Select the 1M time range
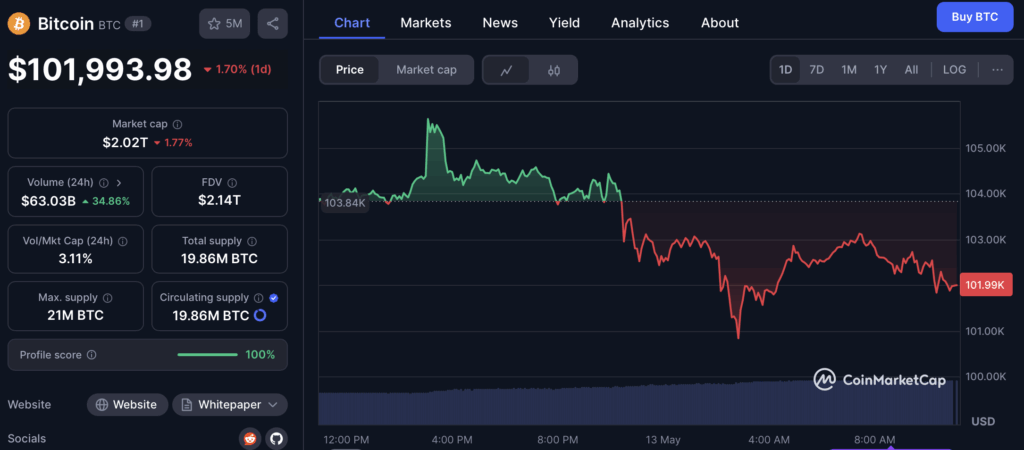Viewport: 1024px width, 450px height. [849, 70]
